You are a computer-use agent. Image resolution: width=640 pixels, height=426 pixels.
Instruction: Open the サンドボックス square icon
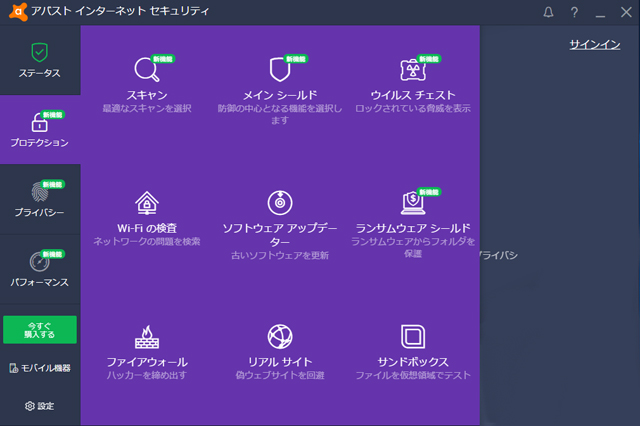pyautogui.click(x=413, y=337)
